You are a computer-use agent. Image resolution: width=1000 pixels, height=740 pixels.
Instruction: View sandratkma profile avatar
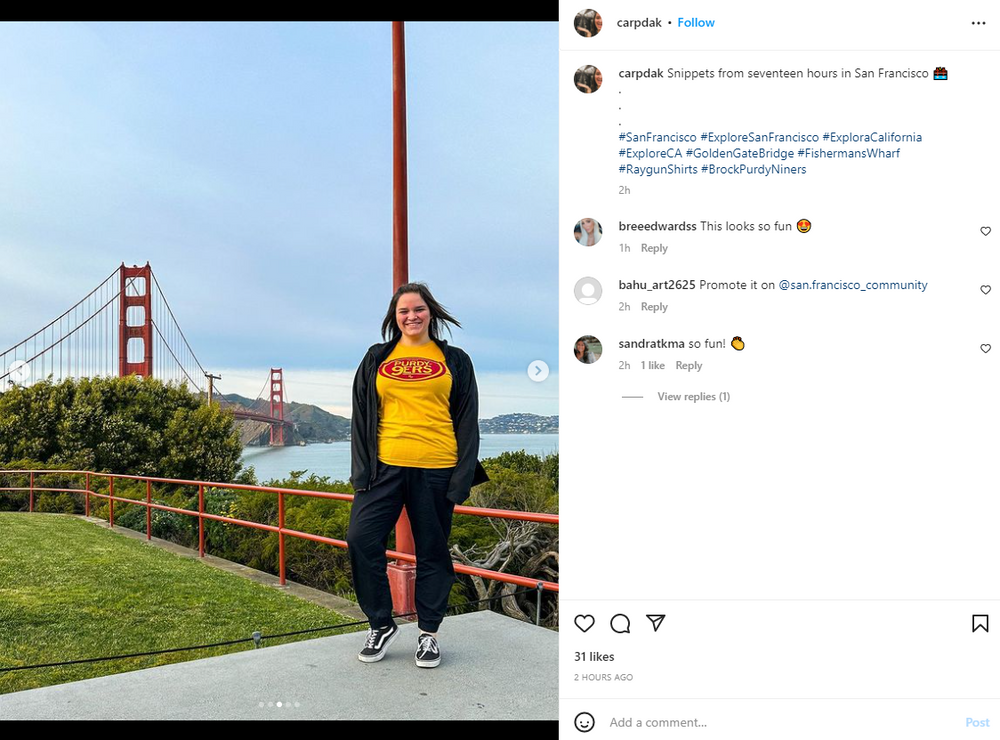(x=588, y=349)
